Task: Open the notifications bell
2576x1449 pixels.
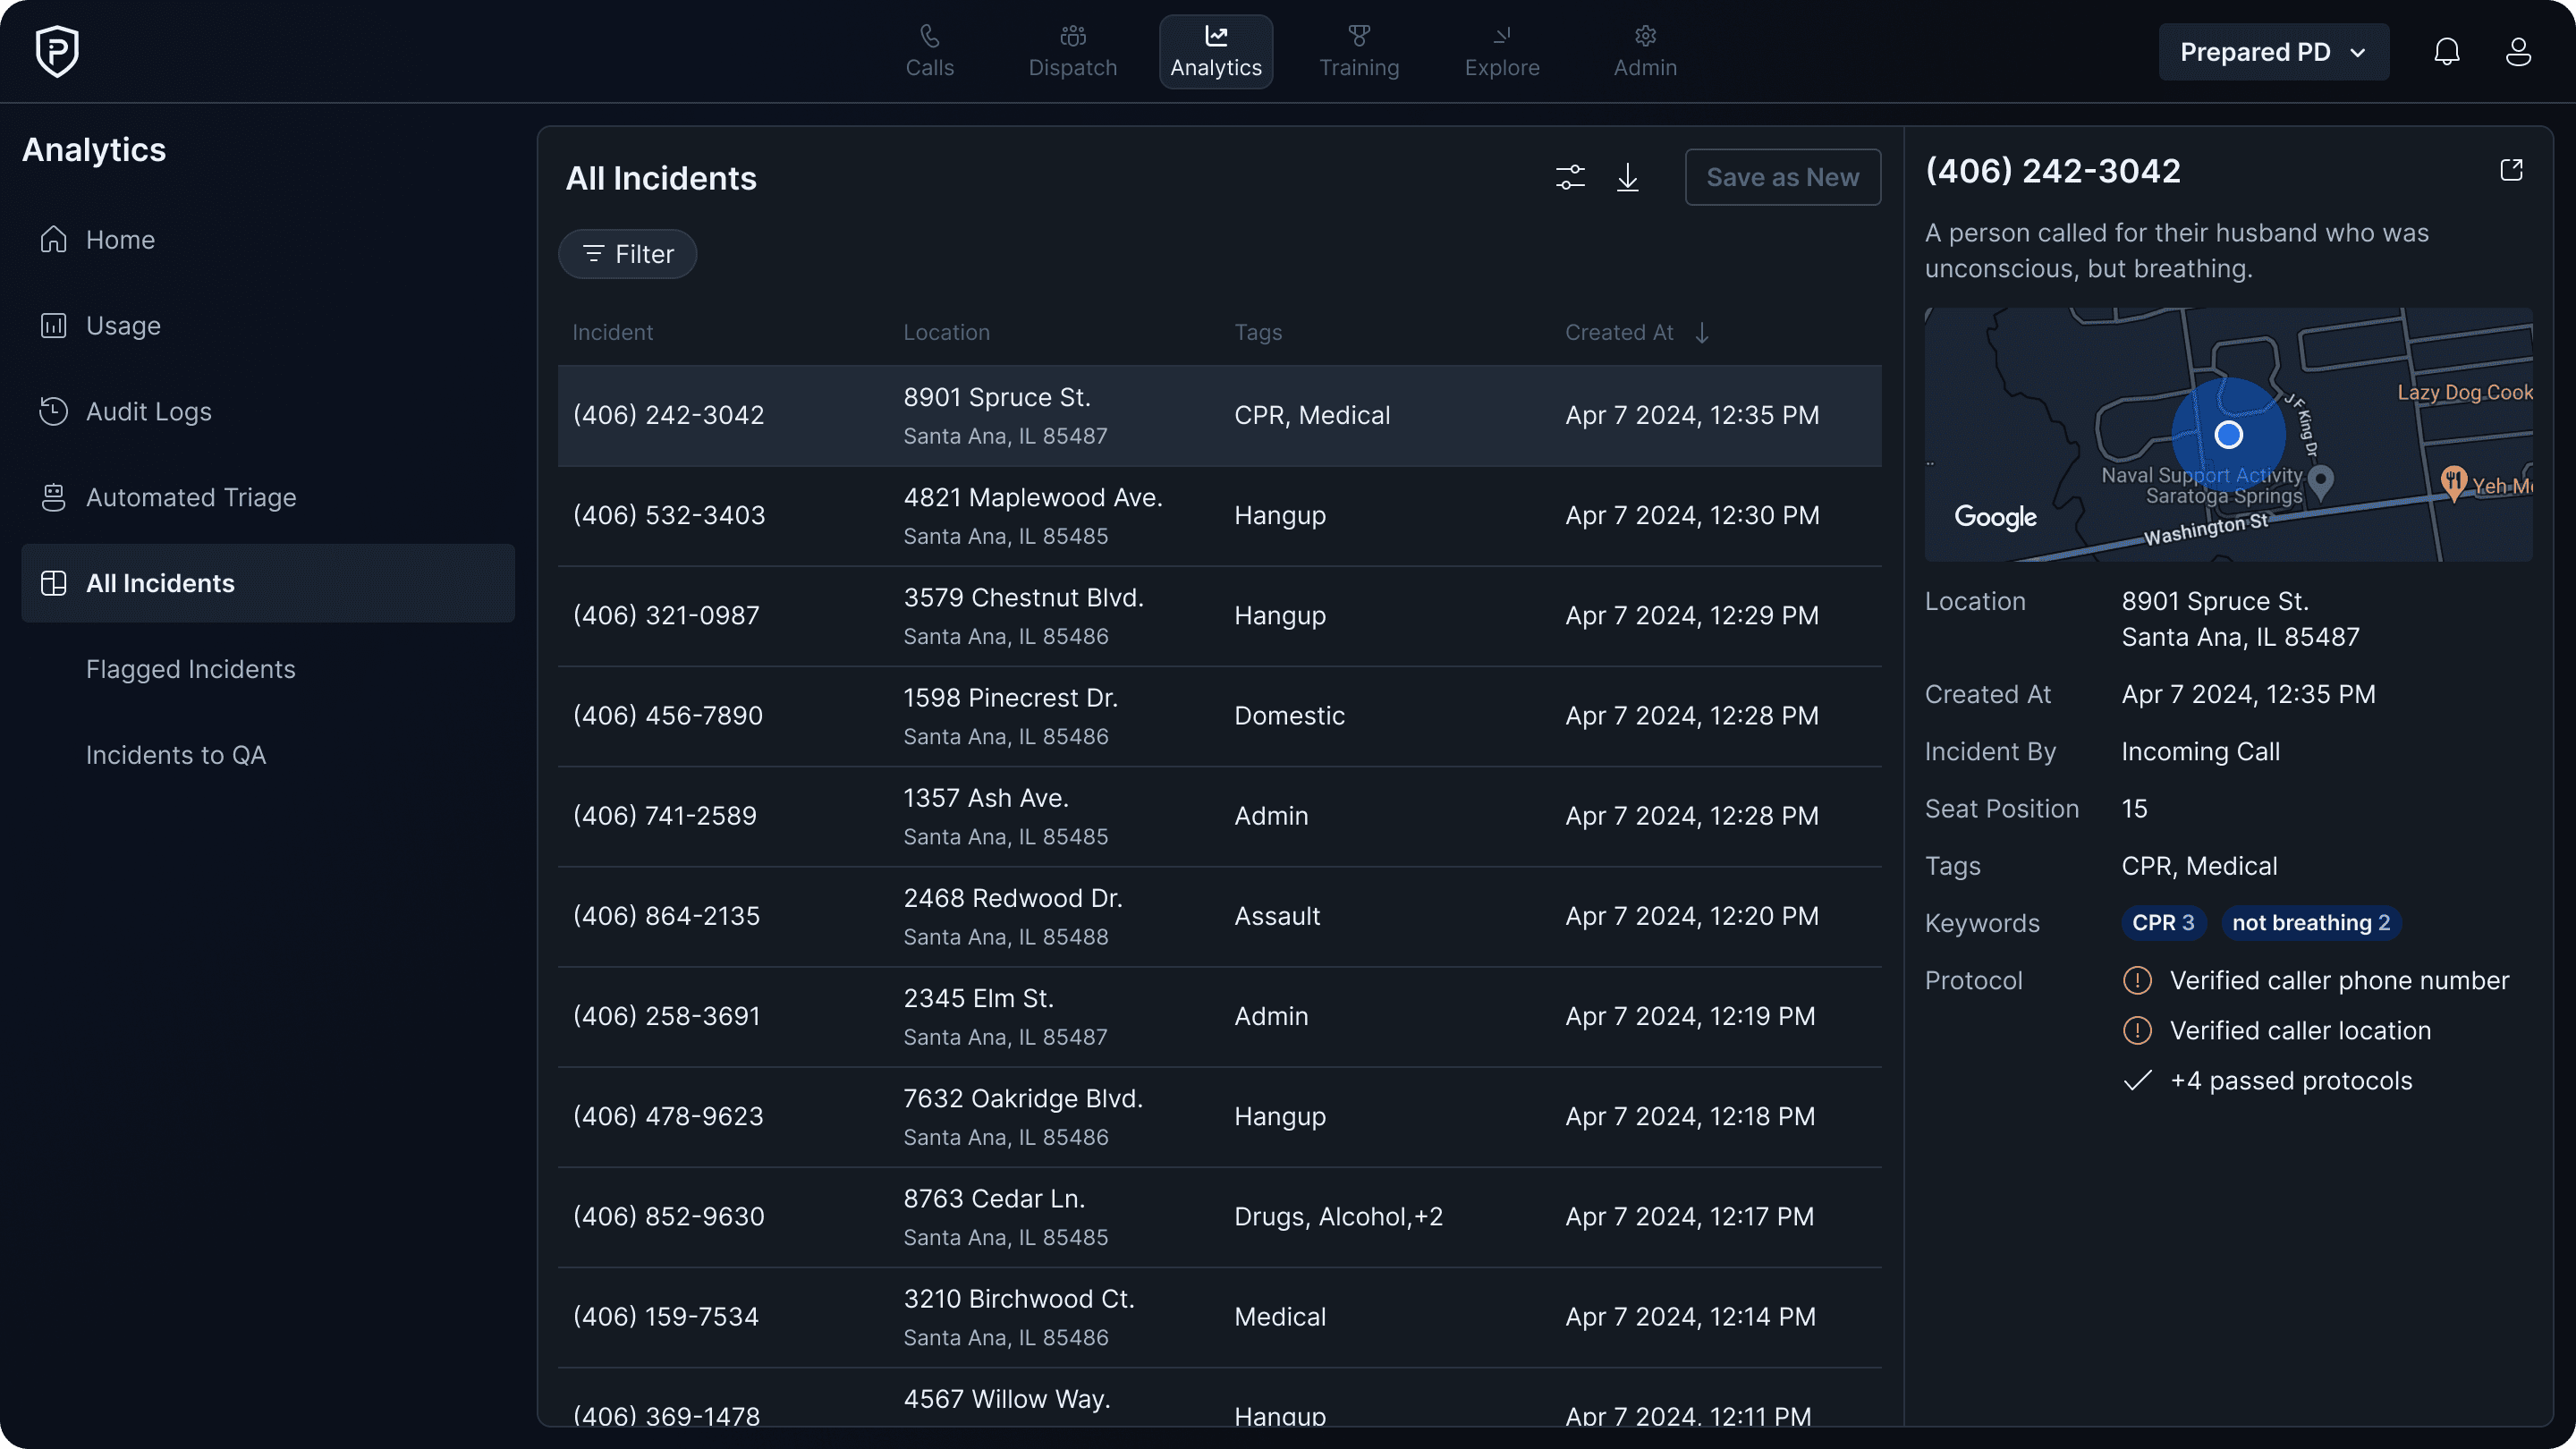Action: click(2446, 52)
